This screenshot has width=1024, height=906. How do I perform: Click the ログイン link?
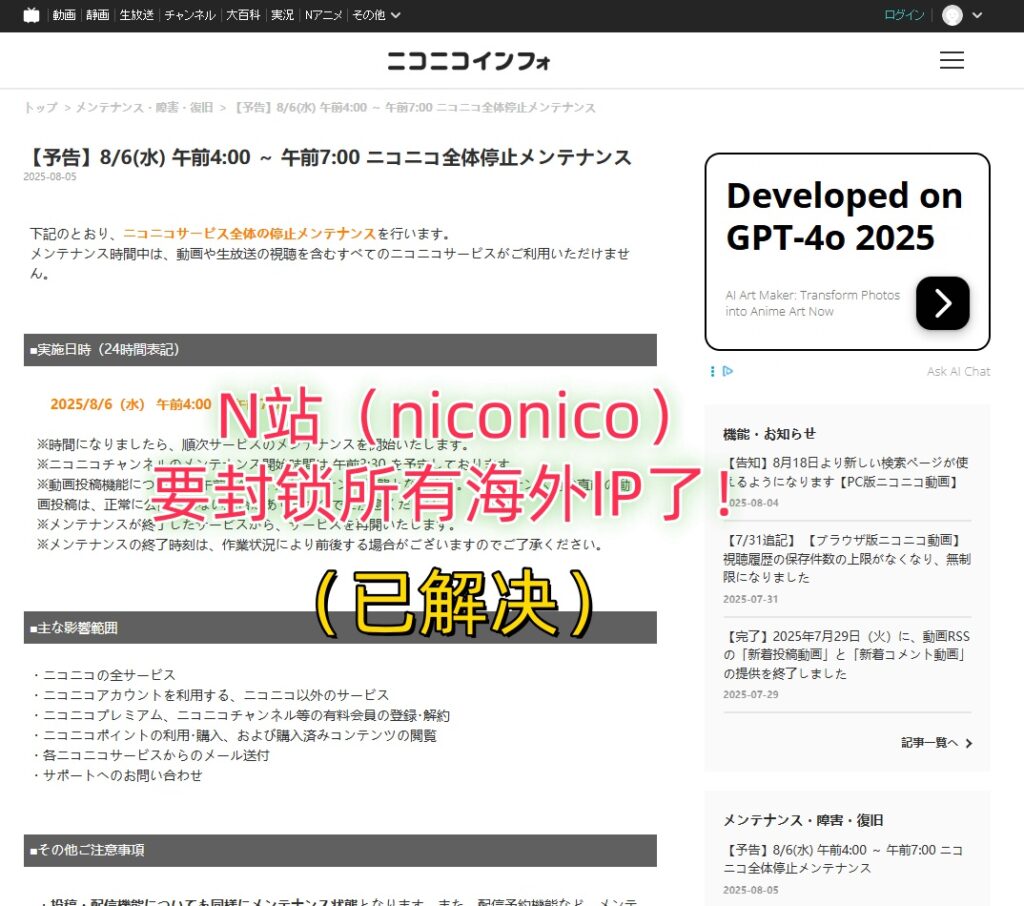pyautogui.click(x=904, y=15)
